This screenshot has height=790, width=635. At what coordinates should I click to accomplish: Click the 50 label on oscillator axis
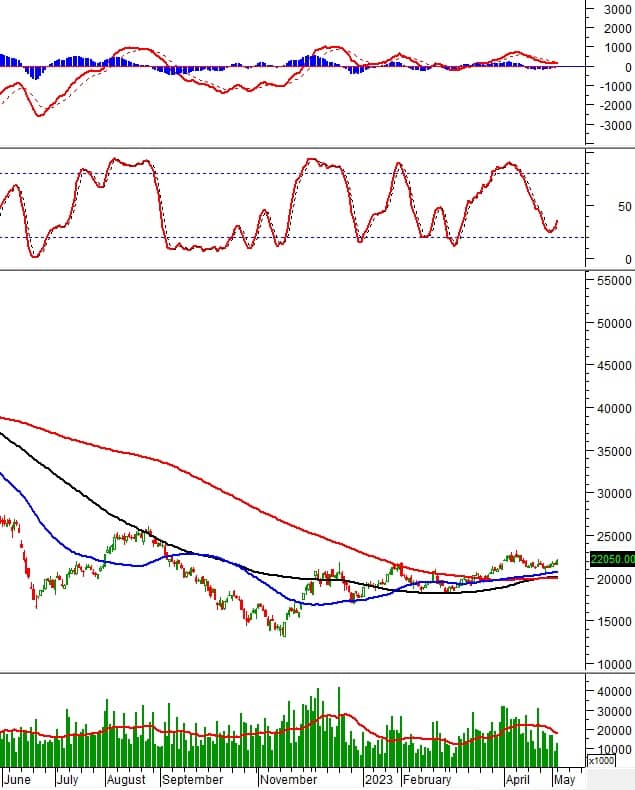click(624, 207)
